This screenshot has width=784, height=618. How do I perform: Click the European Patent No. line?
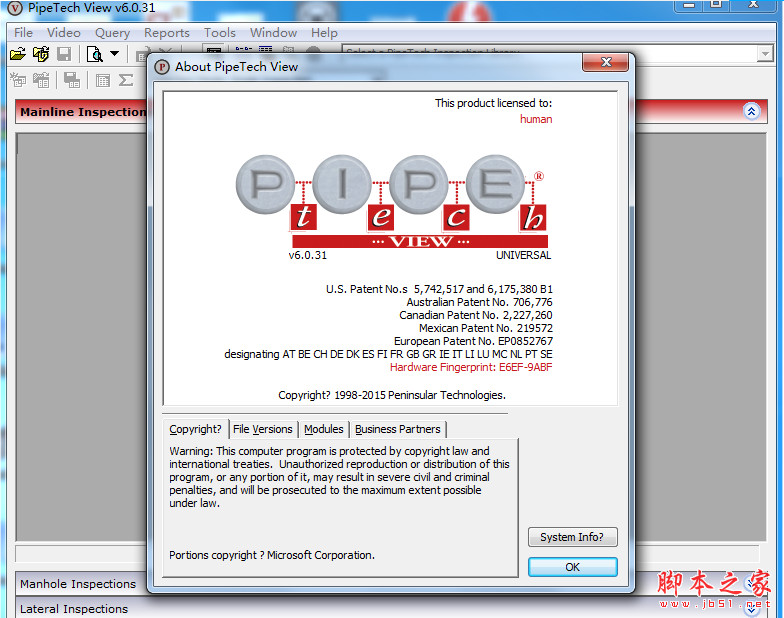(x=473, y=341)
